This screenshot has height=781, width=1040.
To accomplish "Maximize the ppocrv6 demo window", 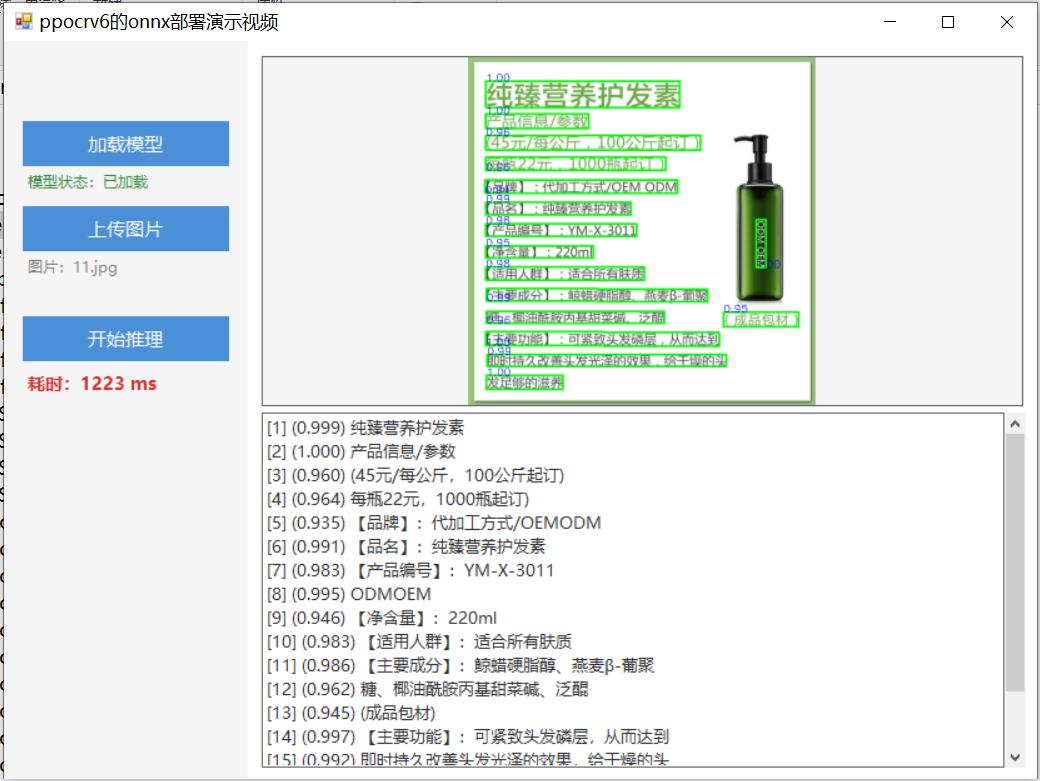I will pos(948,22).
